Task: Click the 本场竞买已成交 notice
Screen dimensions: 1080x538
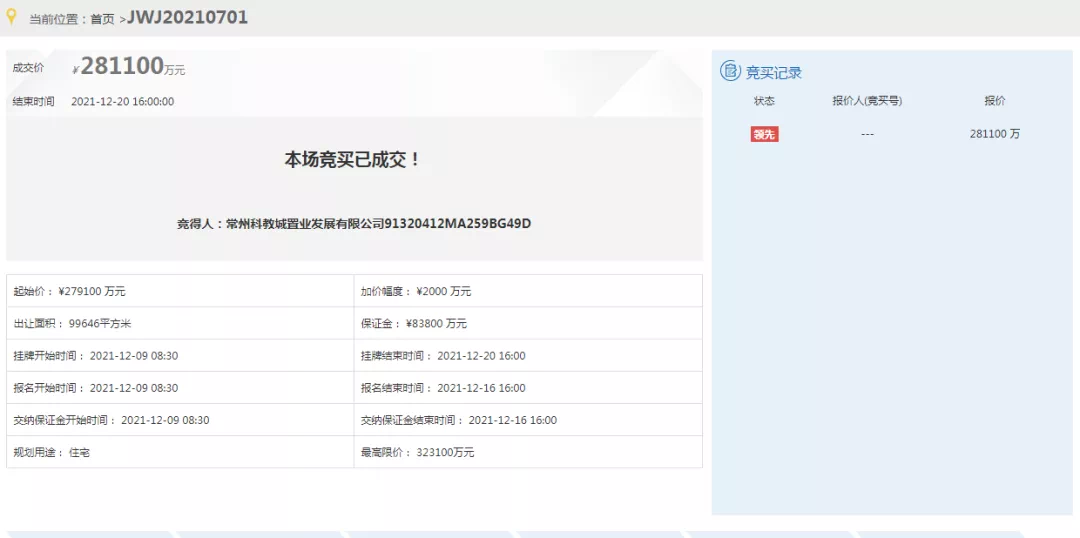Action: [353, 160]
